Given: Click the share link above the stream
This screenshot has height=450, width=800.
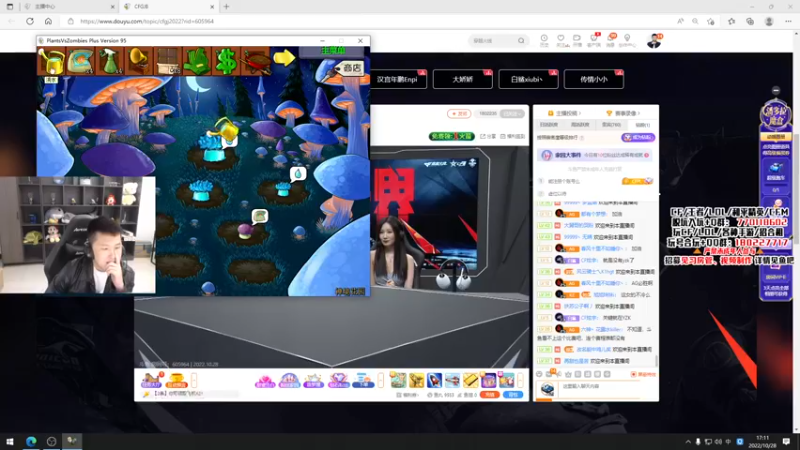Looking at the screenshot, I should pyautogui.click(x=488, y=136).
